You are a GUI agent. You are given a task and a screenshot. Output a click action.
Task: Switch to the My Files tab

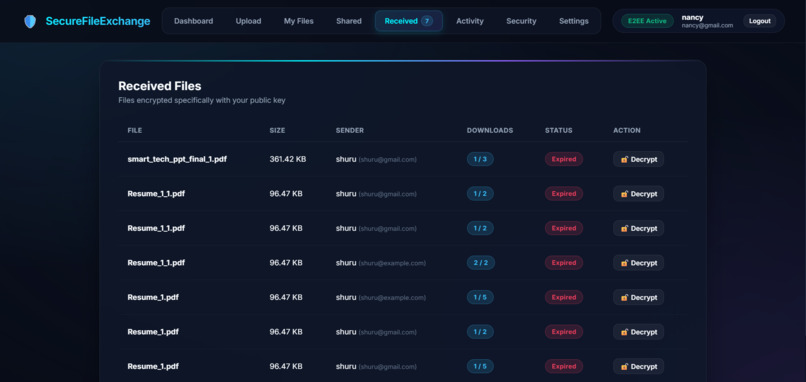299,21
